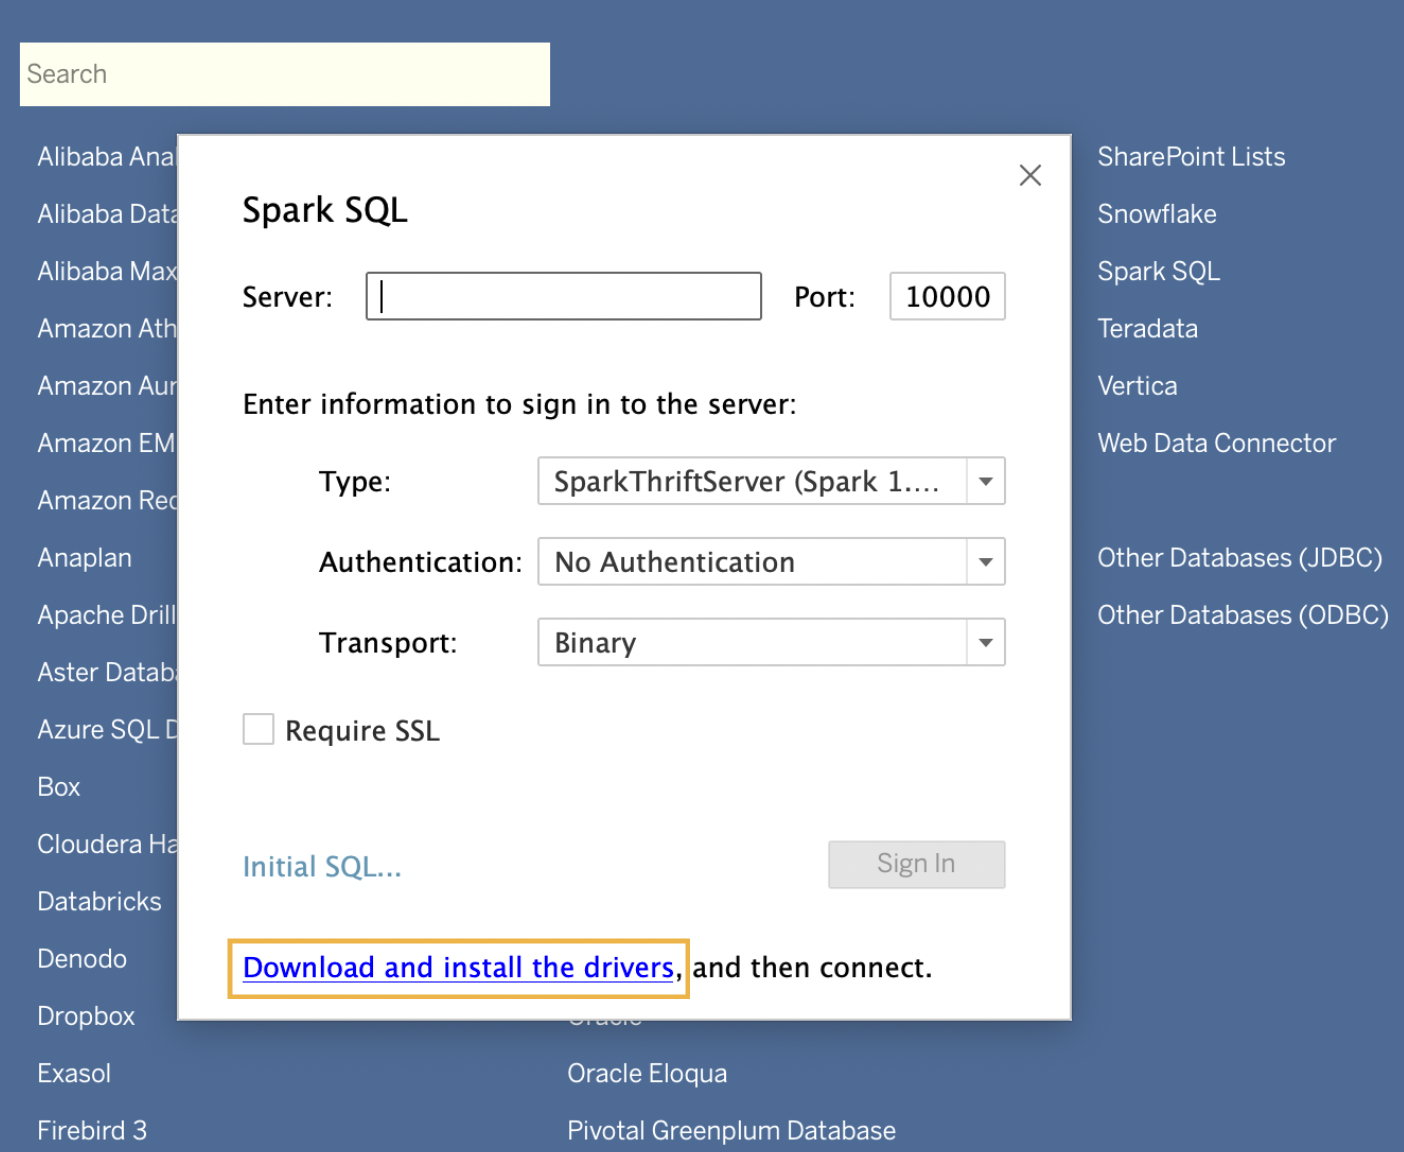
Task: Select Alibaba Data Lake Analytics connector entry
Action: click(x=107, y=214)
